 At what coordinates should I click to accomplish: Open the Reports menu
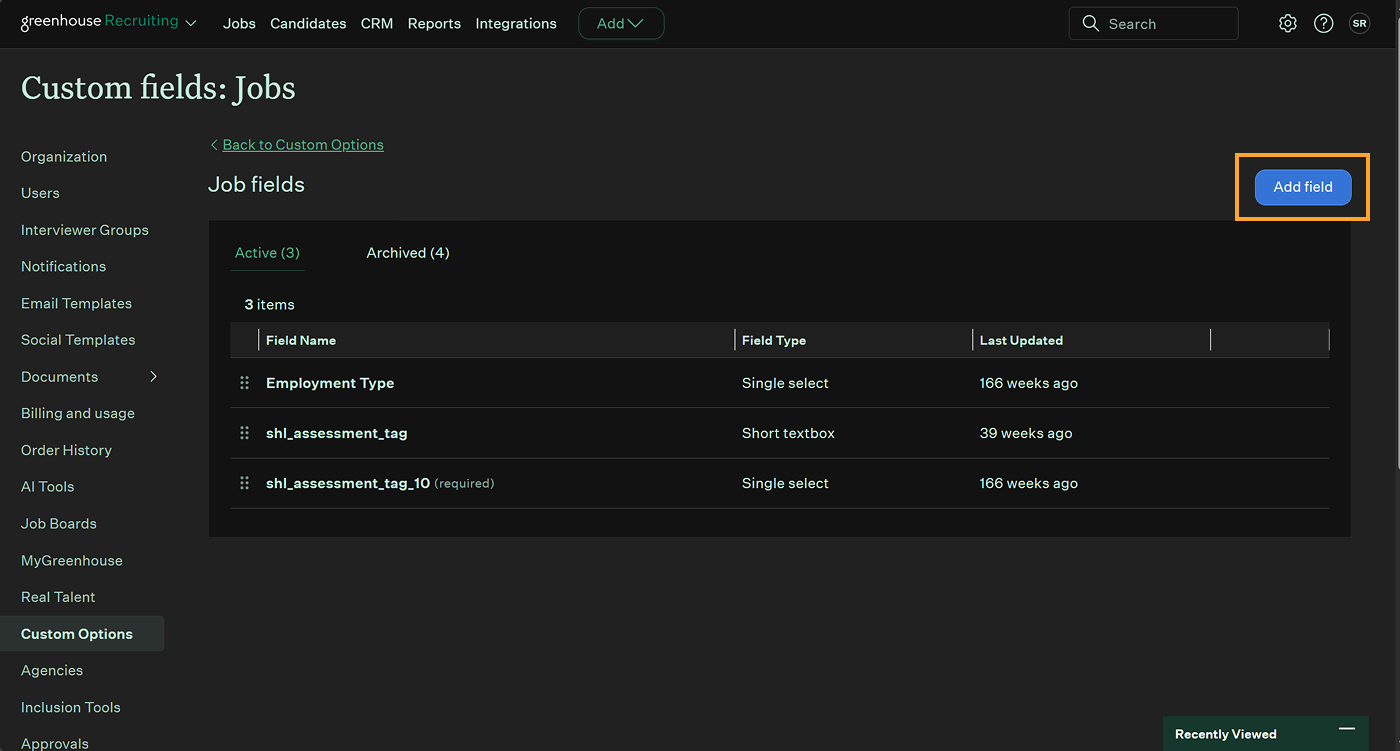click(434, 23)
